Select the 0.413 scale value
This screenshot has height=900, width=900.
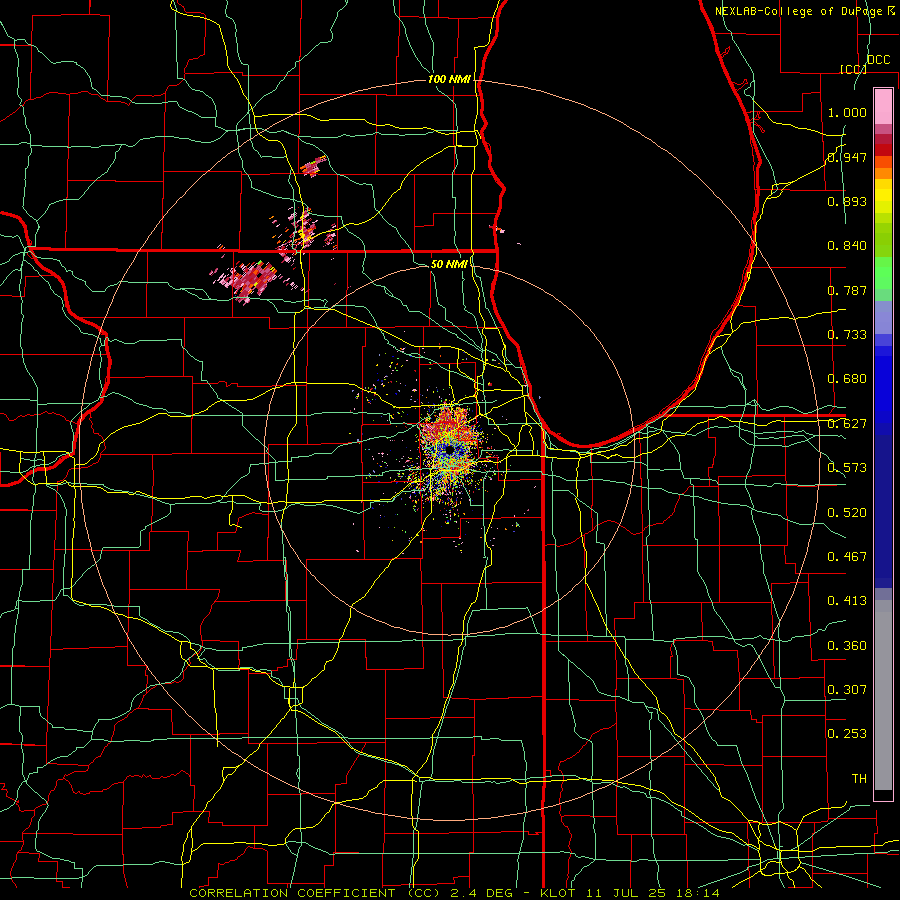847,601
